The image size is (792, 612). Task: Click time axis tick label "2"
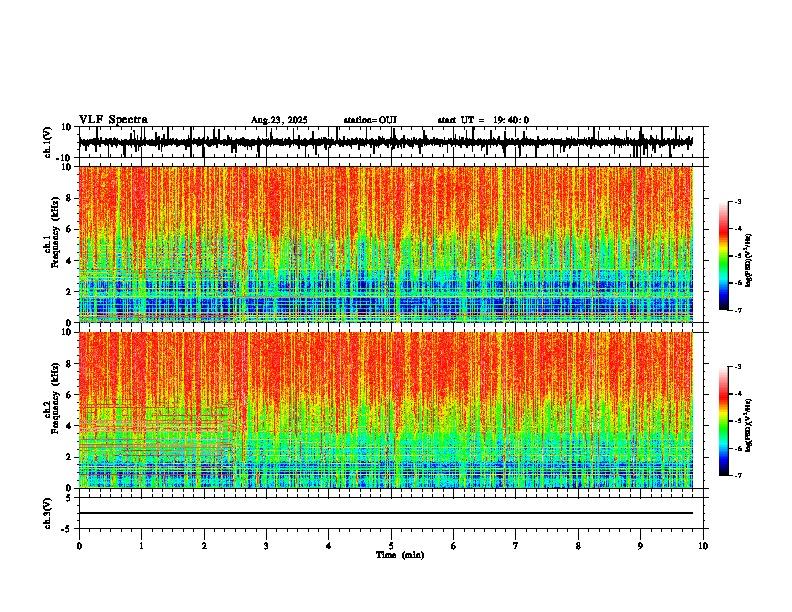[x=204, y=546]
